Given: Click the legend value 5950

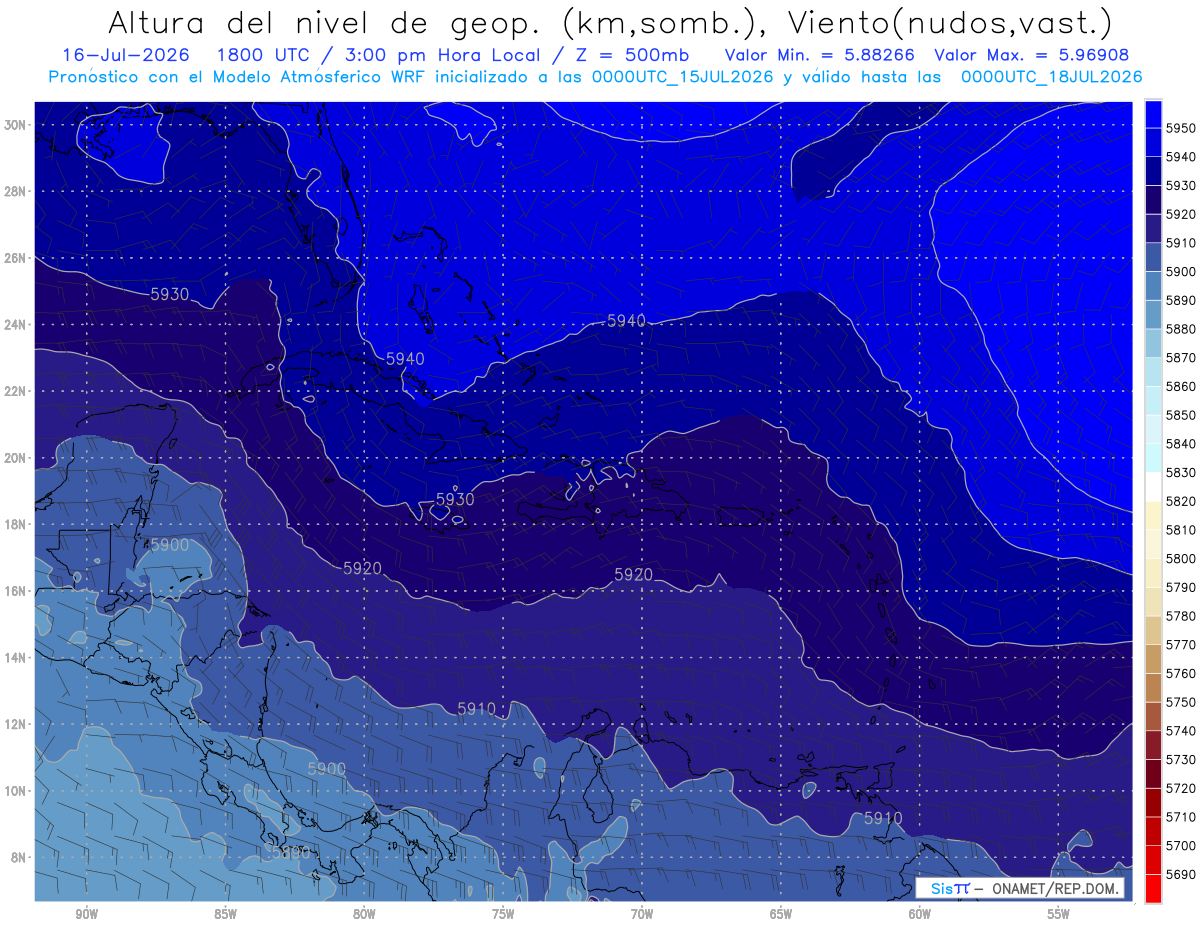Looking at the screenshot, I should tap(1180, 128).
